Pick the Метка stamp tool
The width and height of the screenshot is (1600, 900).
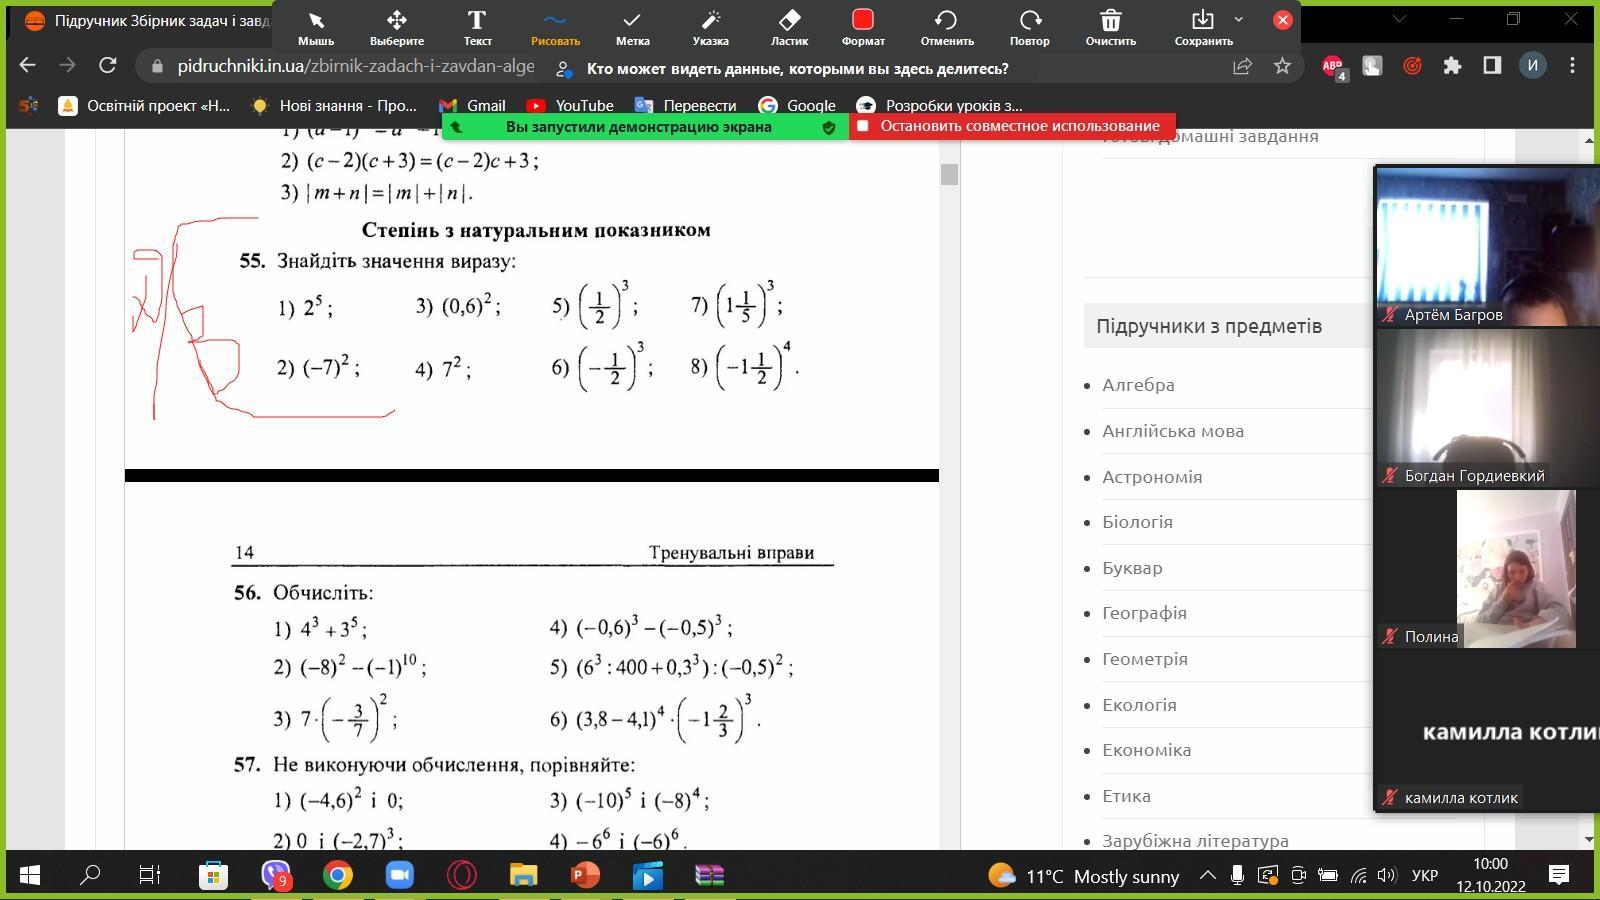(632, 28)
